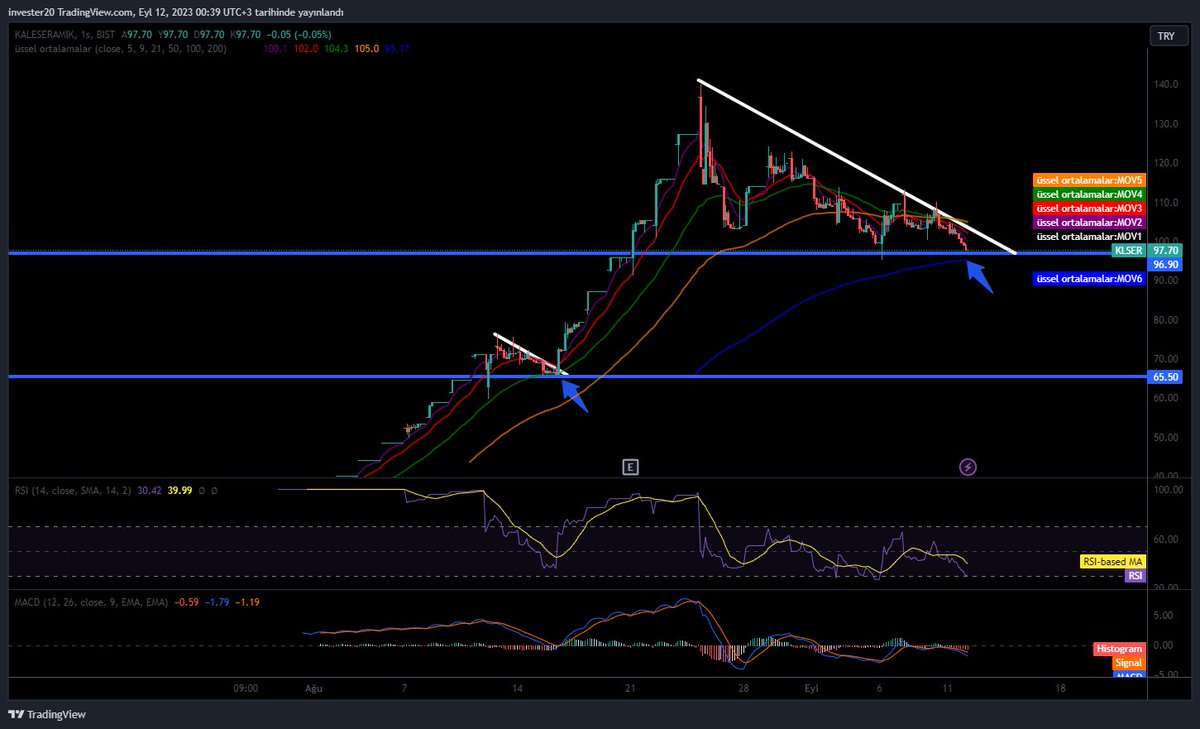The image size is (1200, 729).
Task: Click the -1.79 MACD value
Action: [x=218, y=602]
